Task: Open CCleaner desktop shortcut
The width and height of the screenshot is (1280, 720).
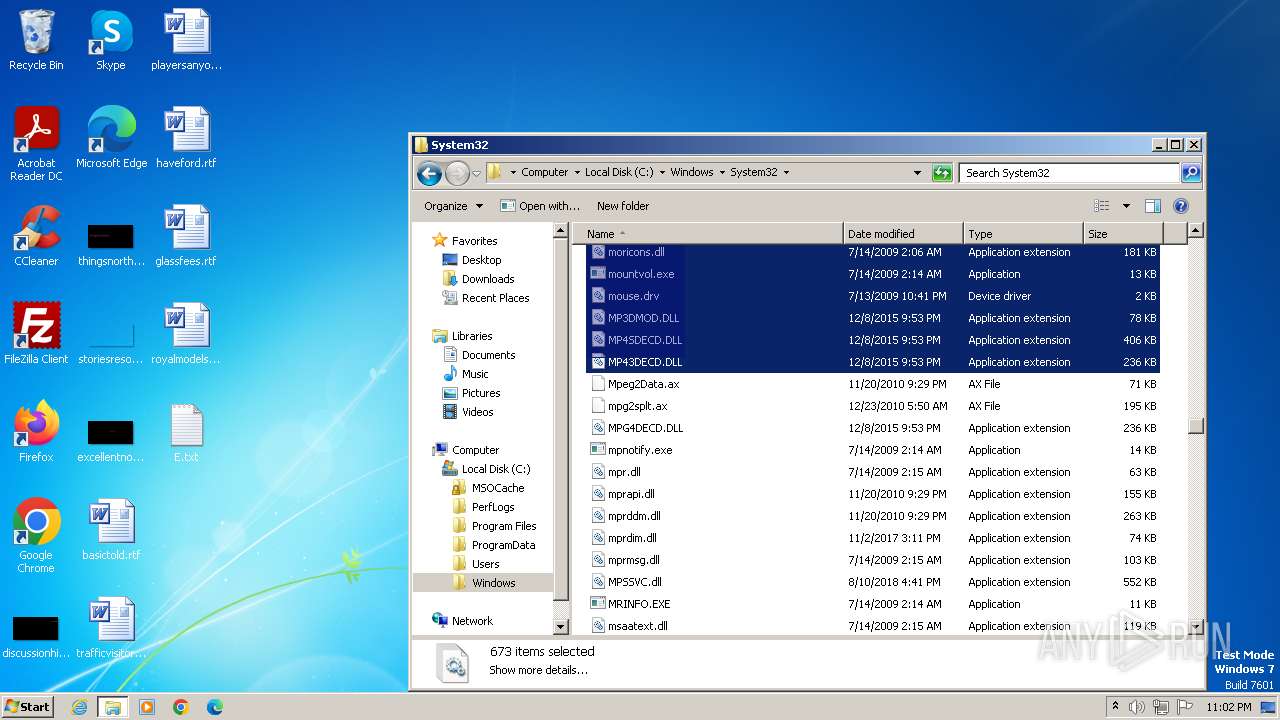Action: [x=36, y=236]
